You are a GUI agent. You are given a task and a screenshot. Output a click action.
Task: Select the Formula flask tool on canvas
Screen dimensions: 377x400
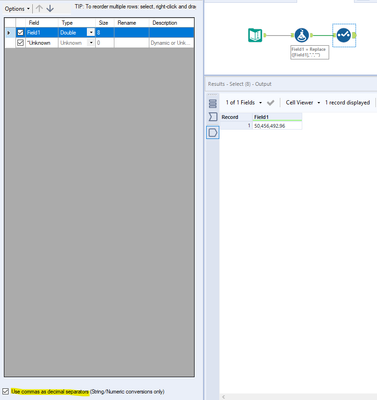coord(301,35)
